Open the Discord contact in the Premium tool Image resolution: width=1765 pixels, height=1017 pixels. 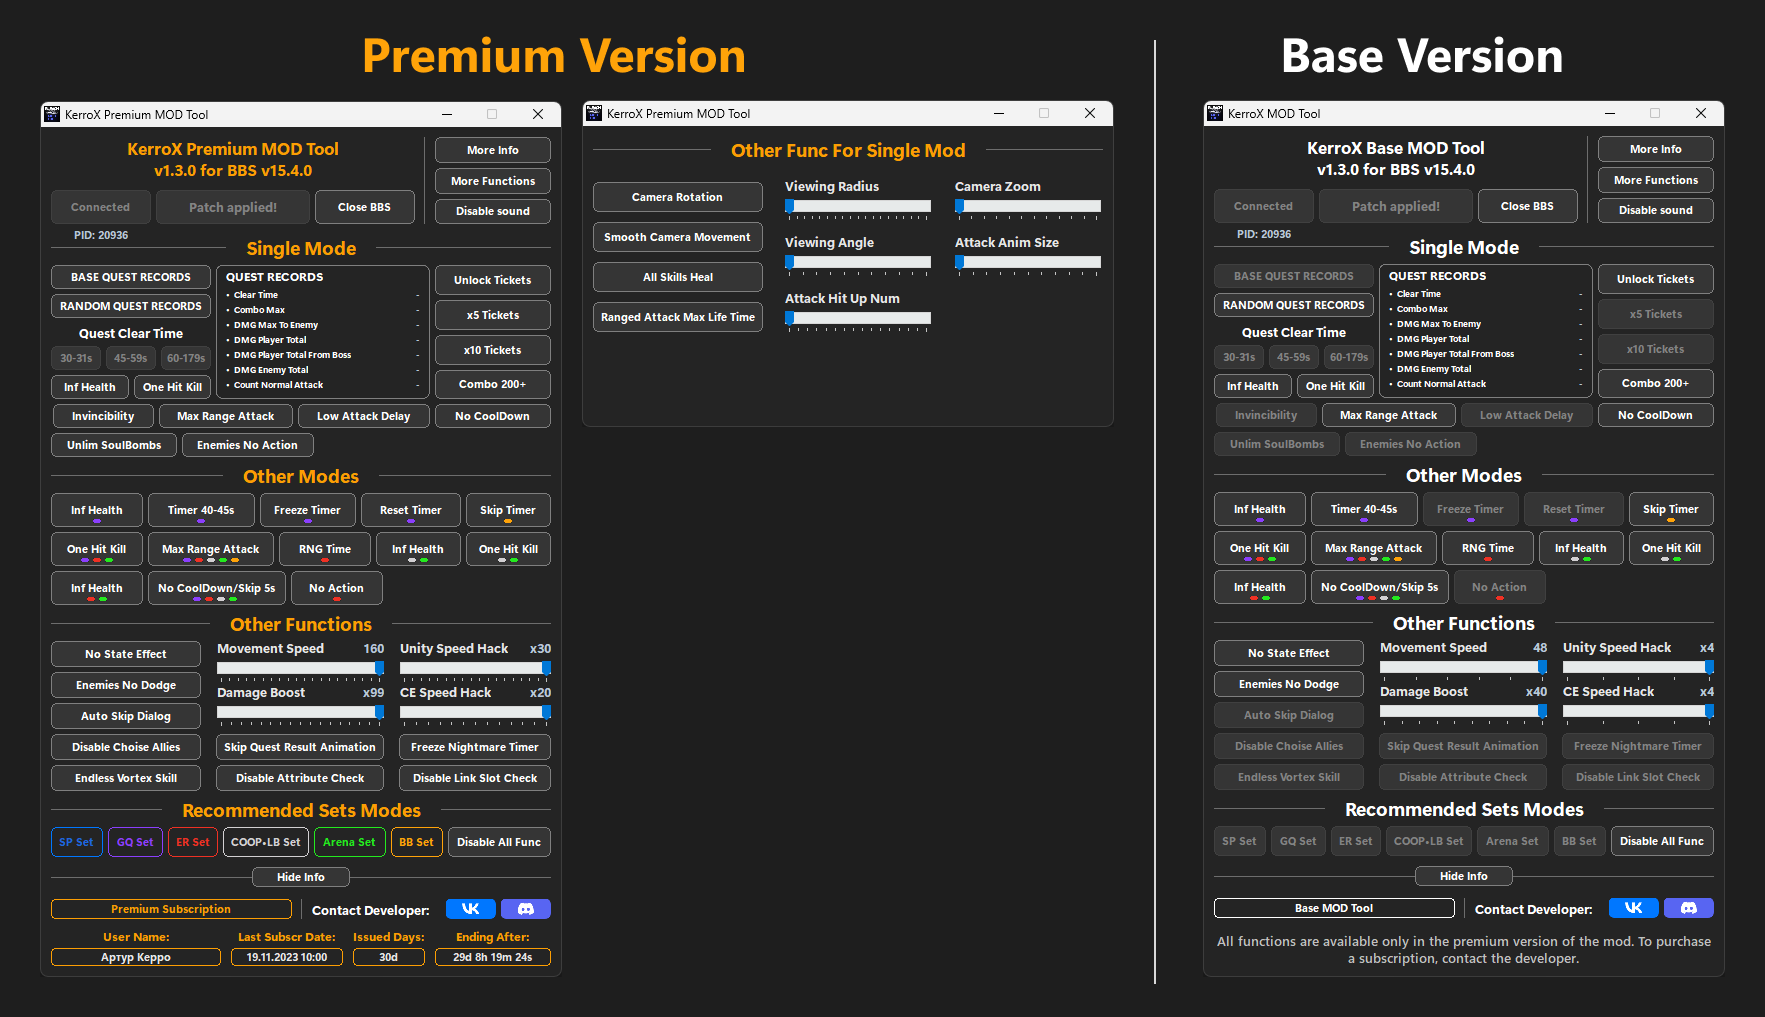point(525,908)
